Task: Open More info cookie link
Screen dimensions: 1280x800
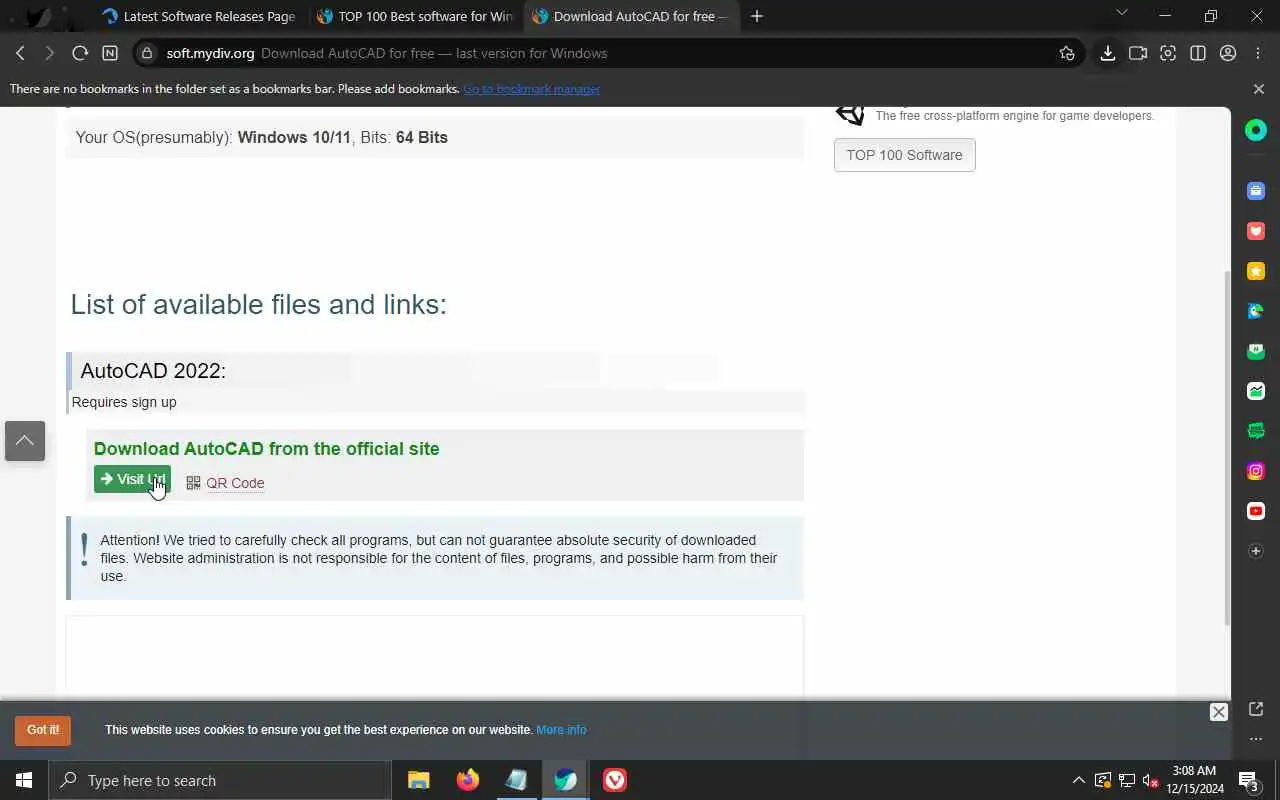Action: point(561,730)
